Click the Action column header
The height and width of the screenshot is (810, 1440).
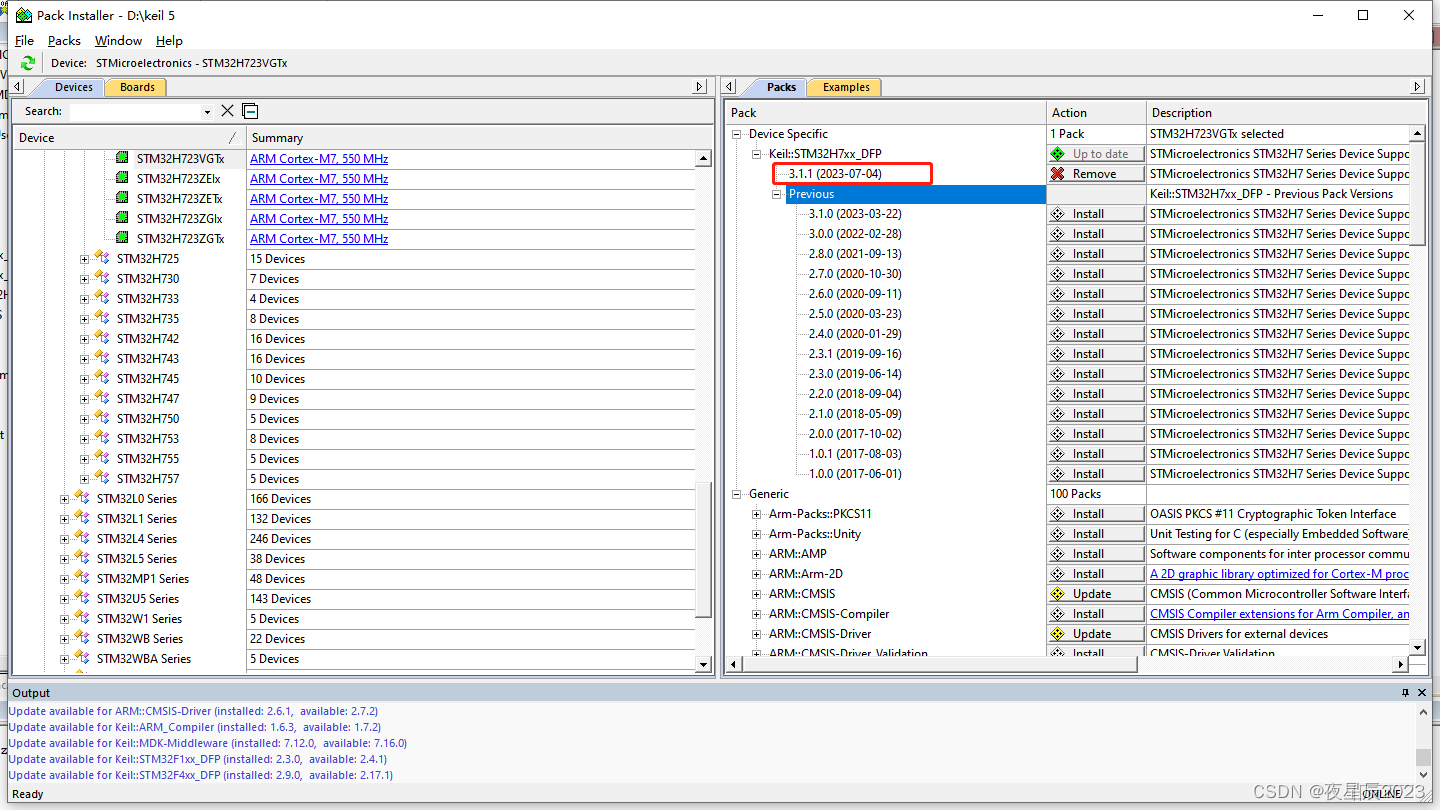[1096, 113]
